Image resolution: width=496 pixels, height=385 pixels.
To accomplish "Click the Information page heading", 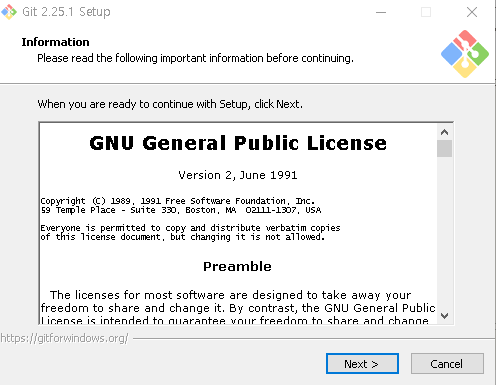I will pos(56,42).
